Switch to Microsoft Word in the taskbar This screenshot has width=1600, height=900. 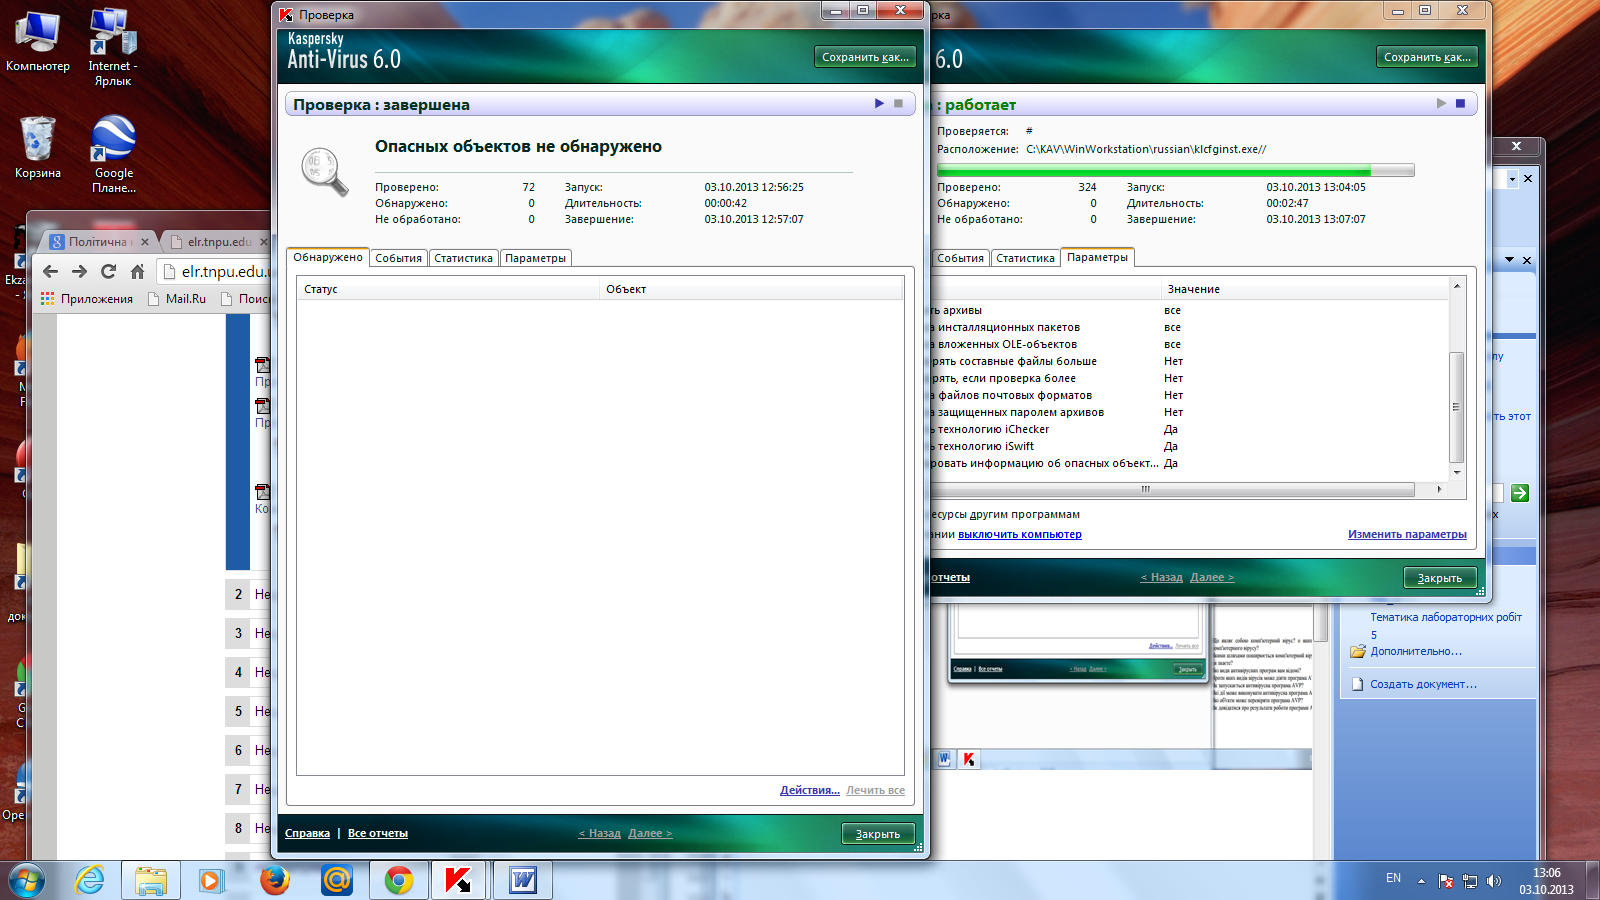click(523, 881)
